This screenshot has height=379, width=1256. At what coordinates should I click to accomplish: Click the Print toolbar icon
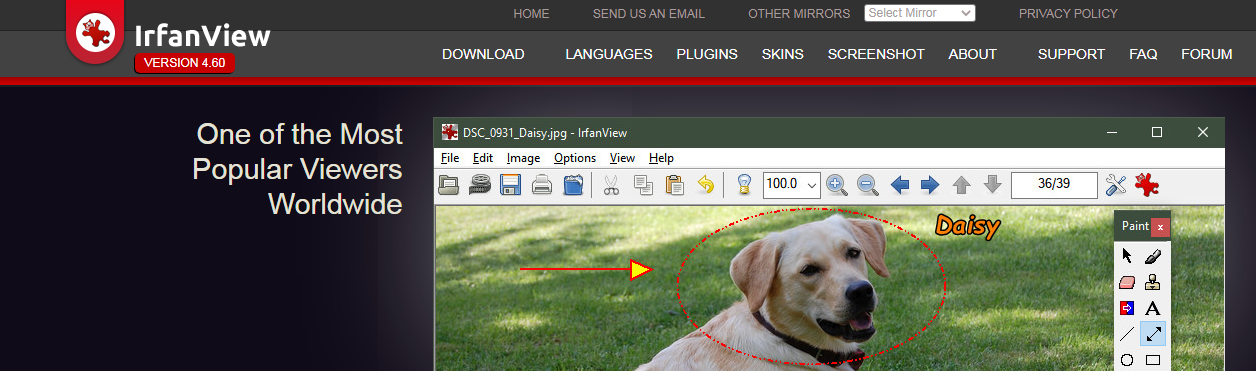tap(542, 184)
